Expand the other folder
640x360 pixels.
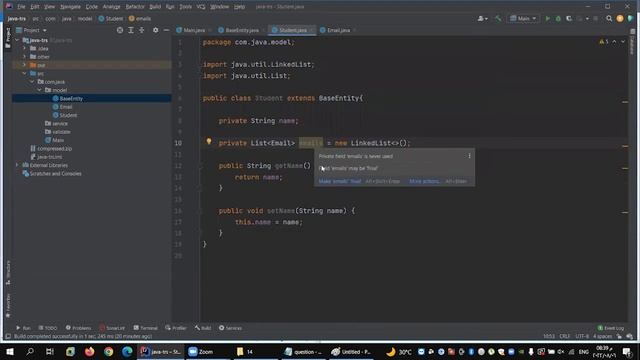click(24, 57)
